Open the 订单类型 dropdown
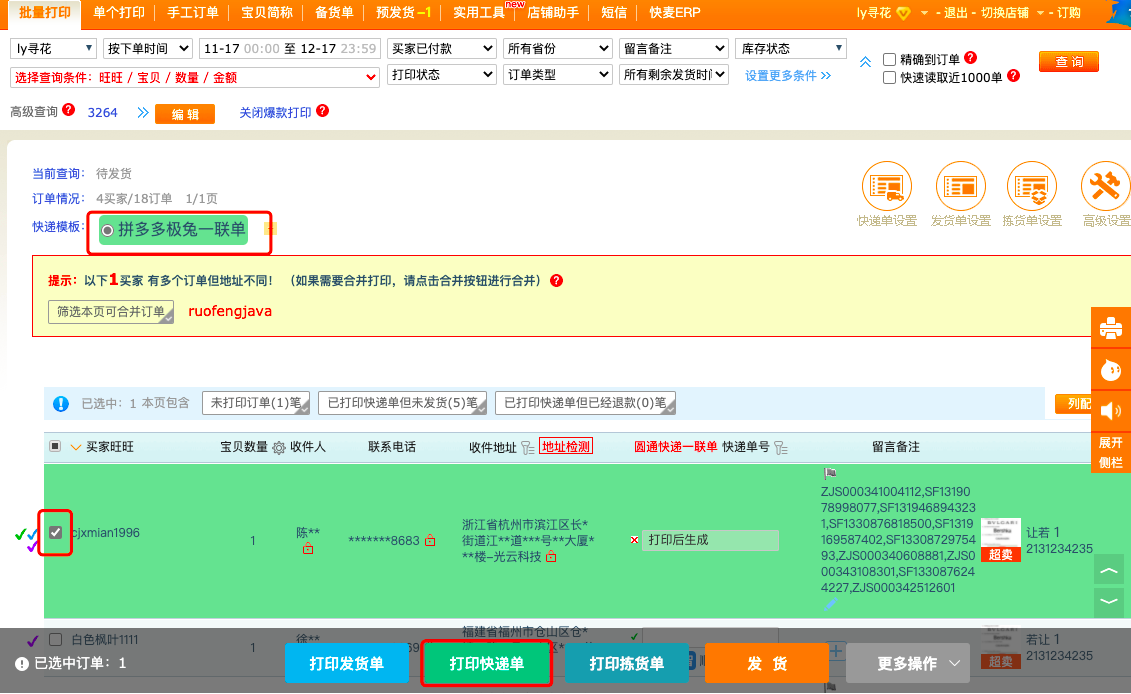This screenshot has width=1131, height=694. tap(558, 74)
